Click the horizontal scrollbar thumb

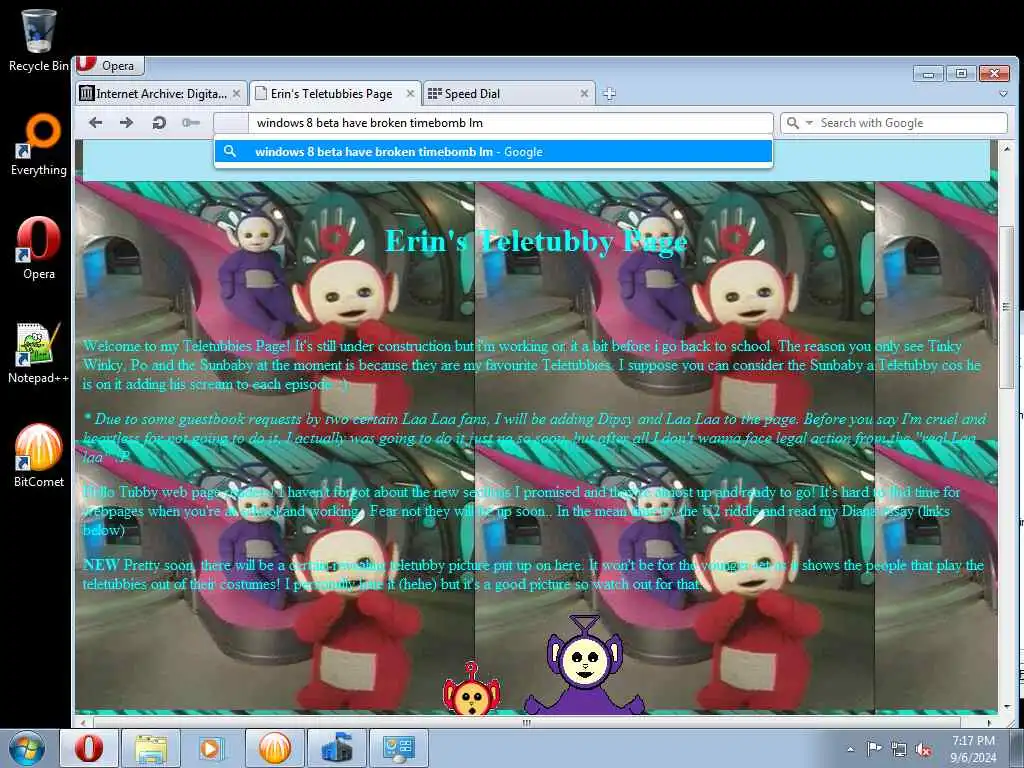click(x=526, y=722)
